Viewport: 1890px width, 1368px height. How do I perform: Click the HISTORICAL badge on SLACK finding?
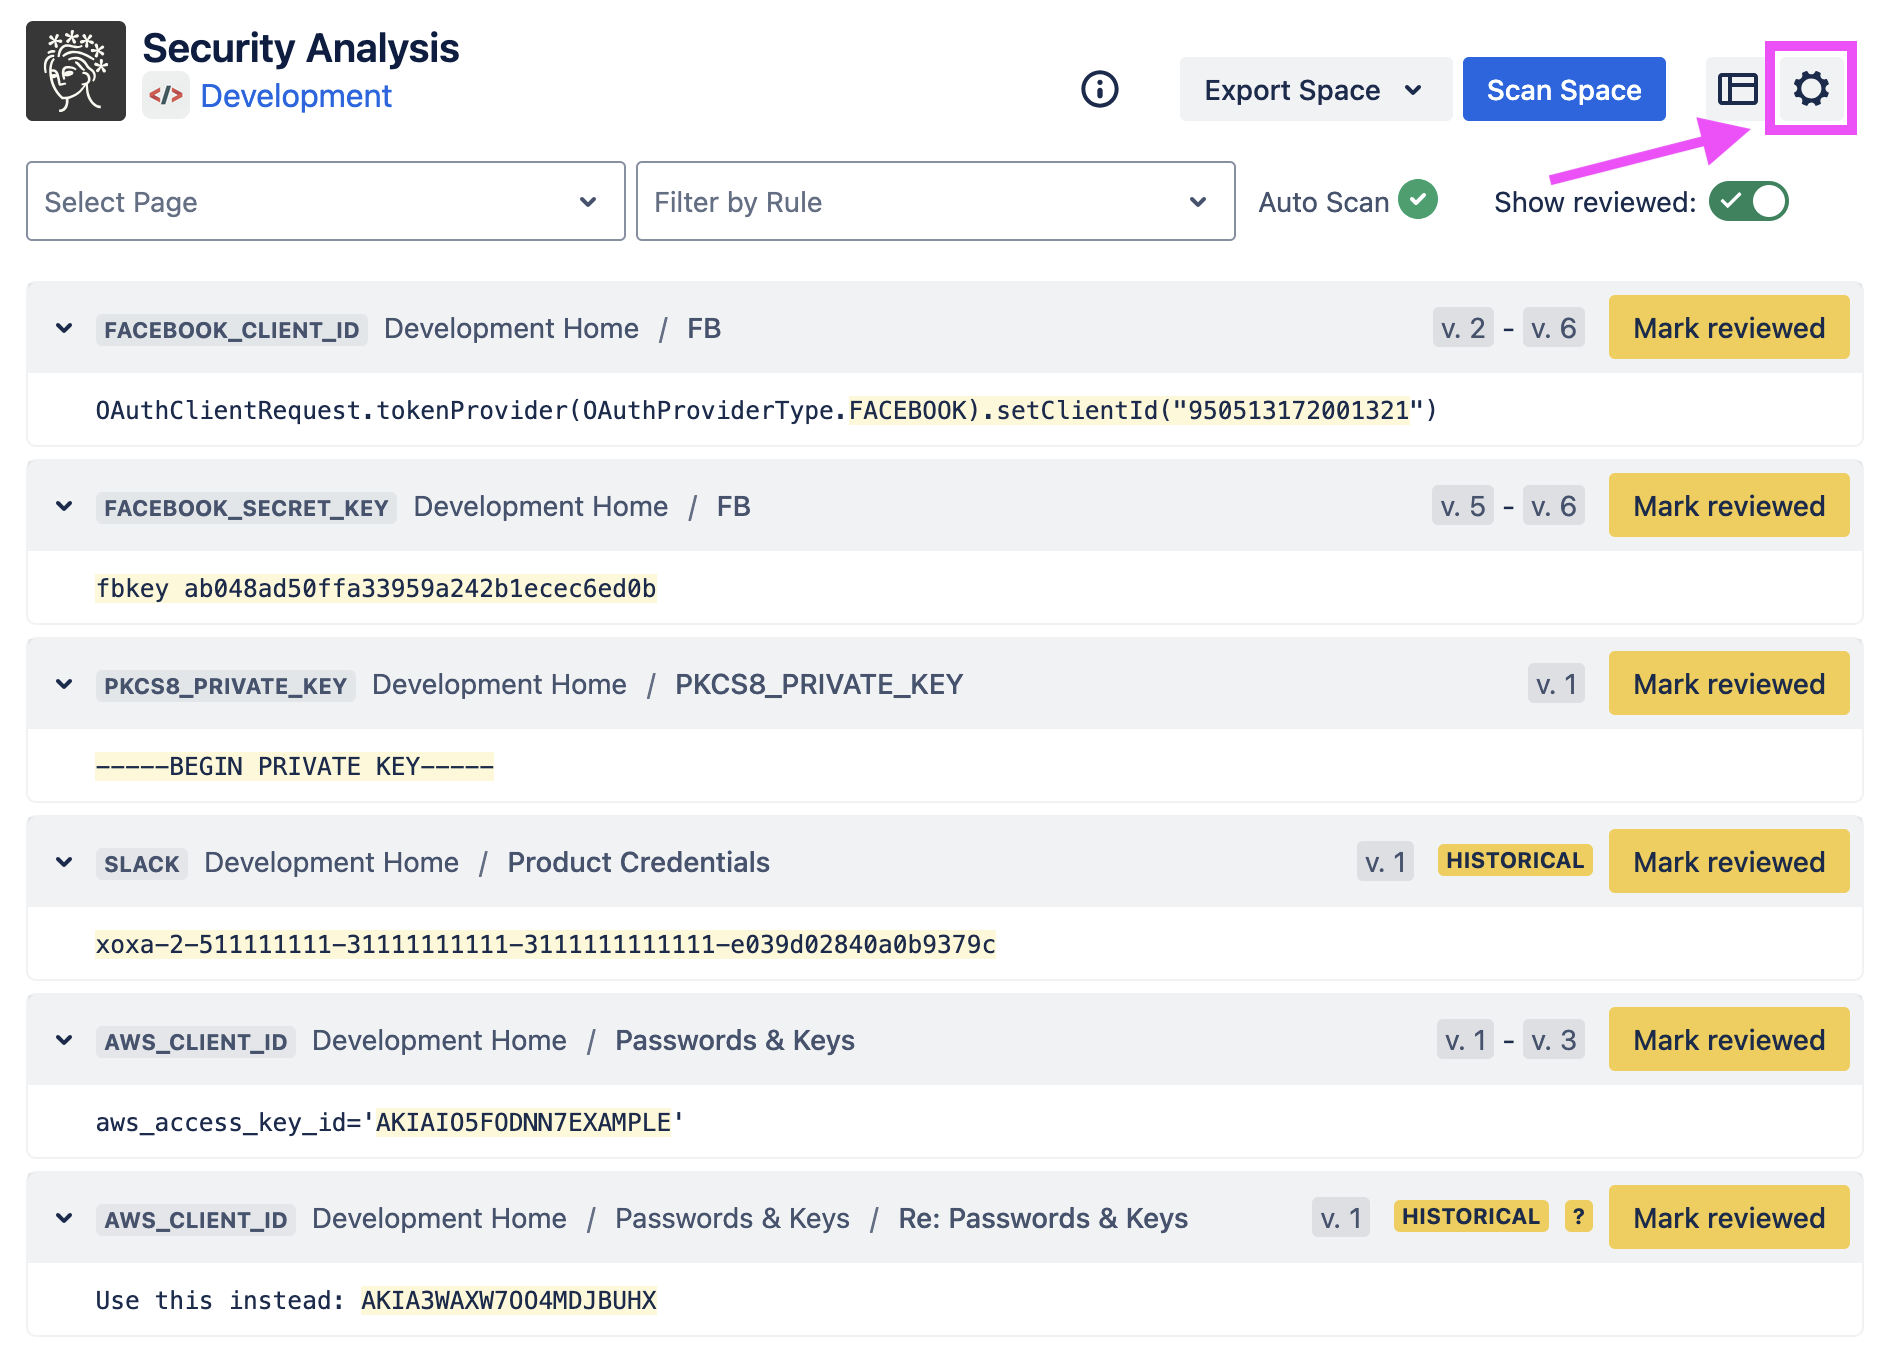(x=1514, y=861)
